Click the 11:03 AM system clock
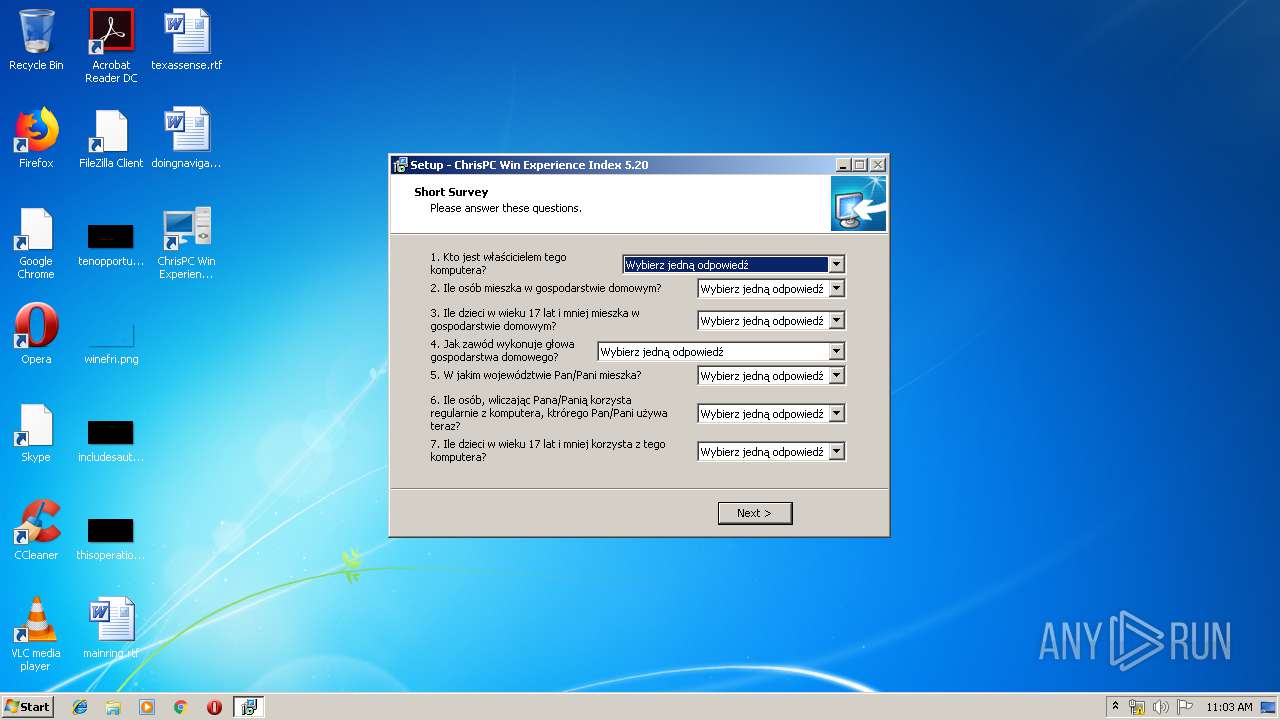The height and width of the screenshot is (720, 1280). (x=1229, y=707)
